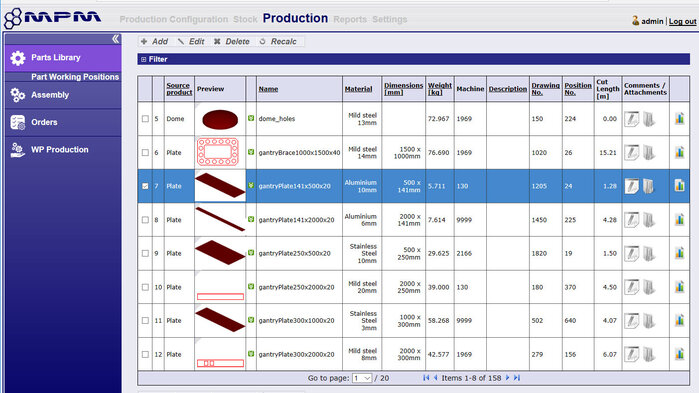The image size is (699, 393).
Task: Go to last page arrow icon
Action: (x=517, y=378)
